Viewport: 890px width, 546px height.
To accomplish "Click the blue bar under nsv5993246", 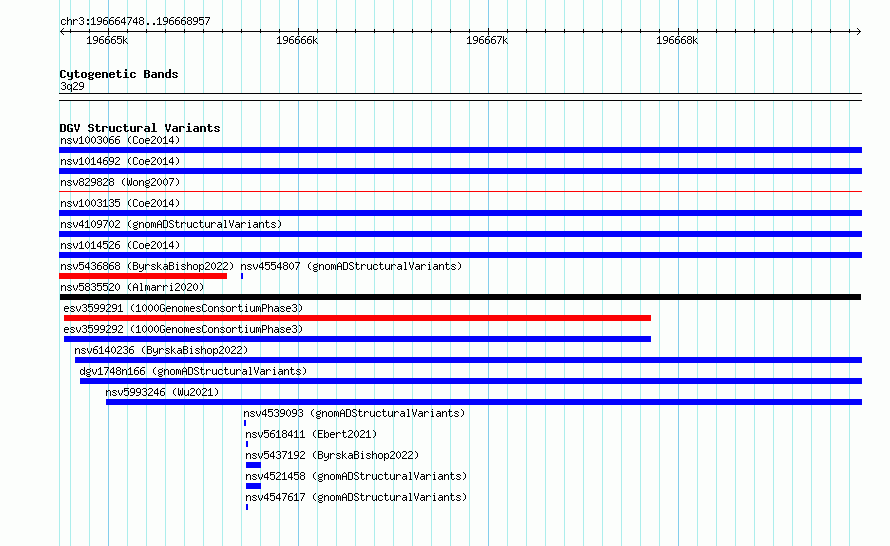I will pyautogui.click(x=484, y=402).
